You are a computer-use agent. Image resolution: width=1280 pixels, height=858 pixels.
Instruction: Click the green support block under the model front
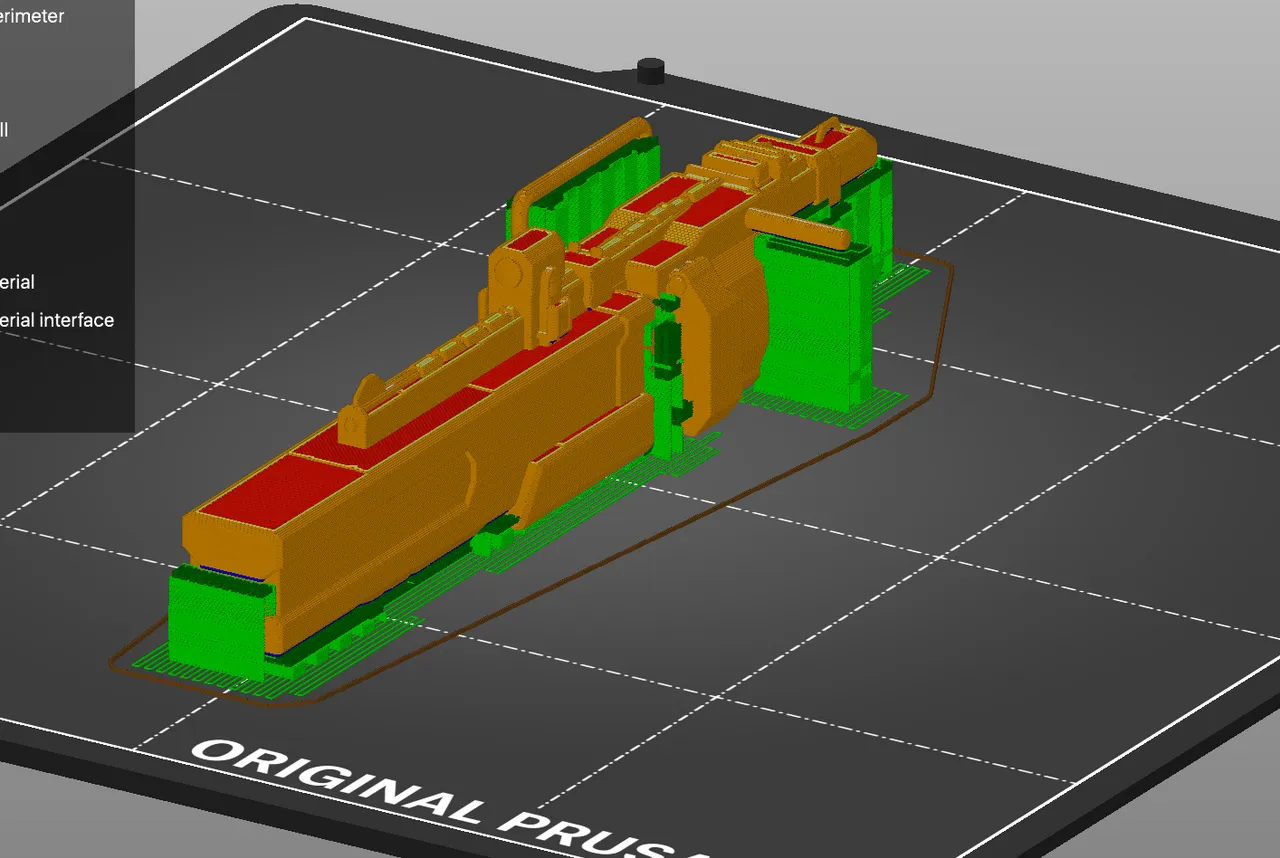[215, 620]
